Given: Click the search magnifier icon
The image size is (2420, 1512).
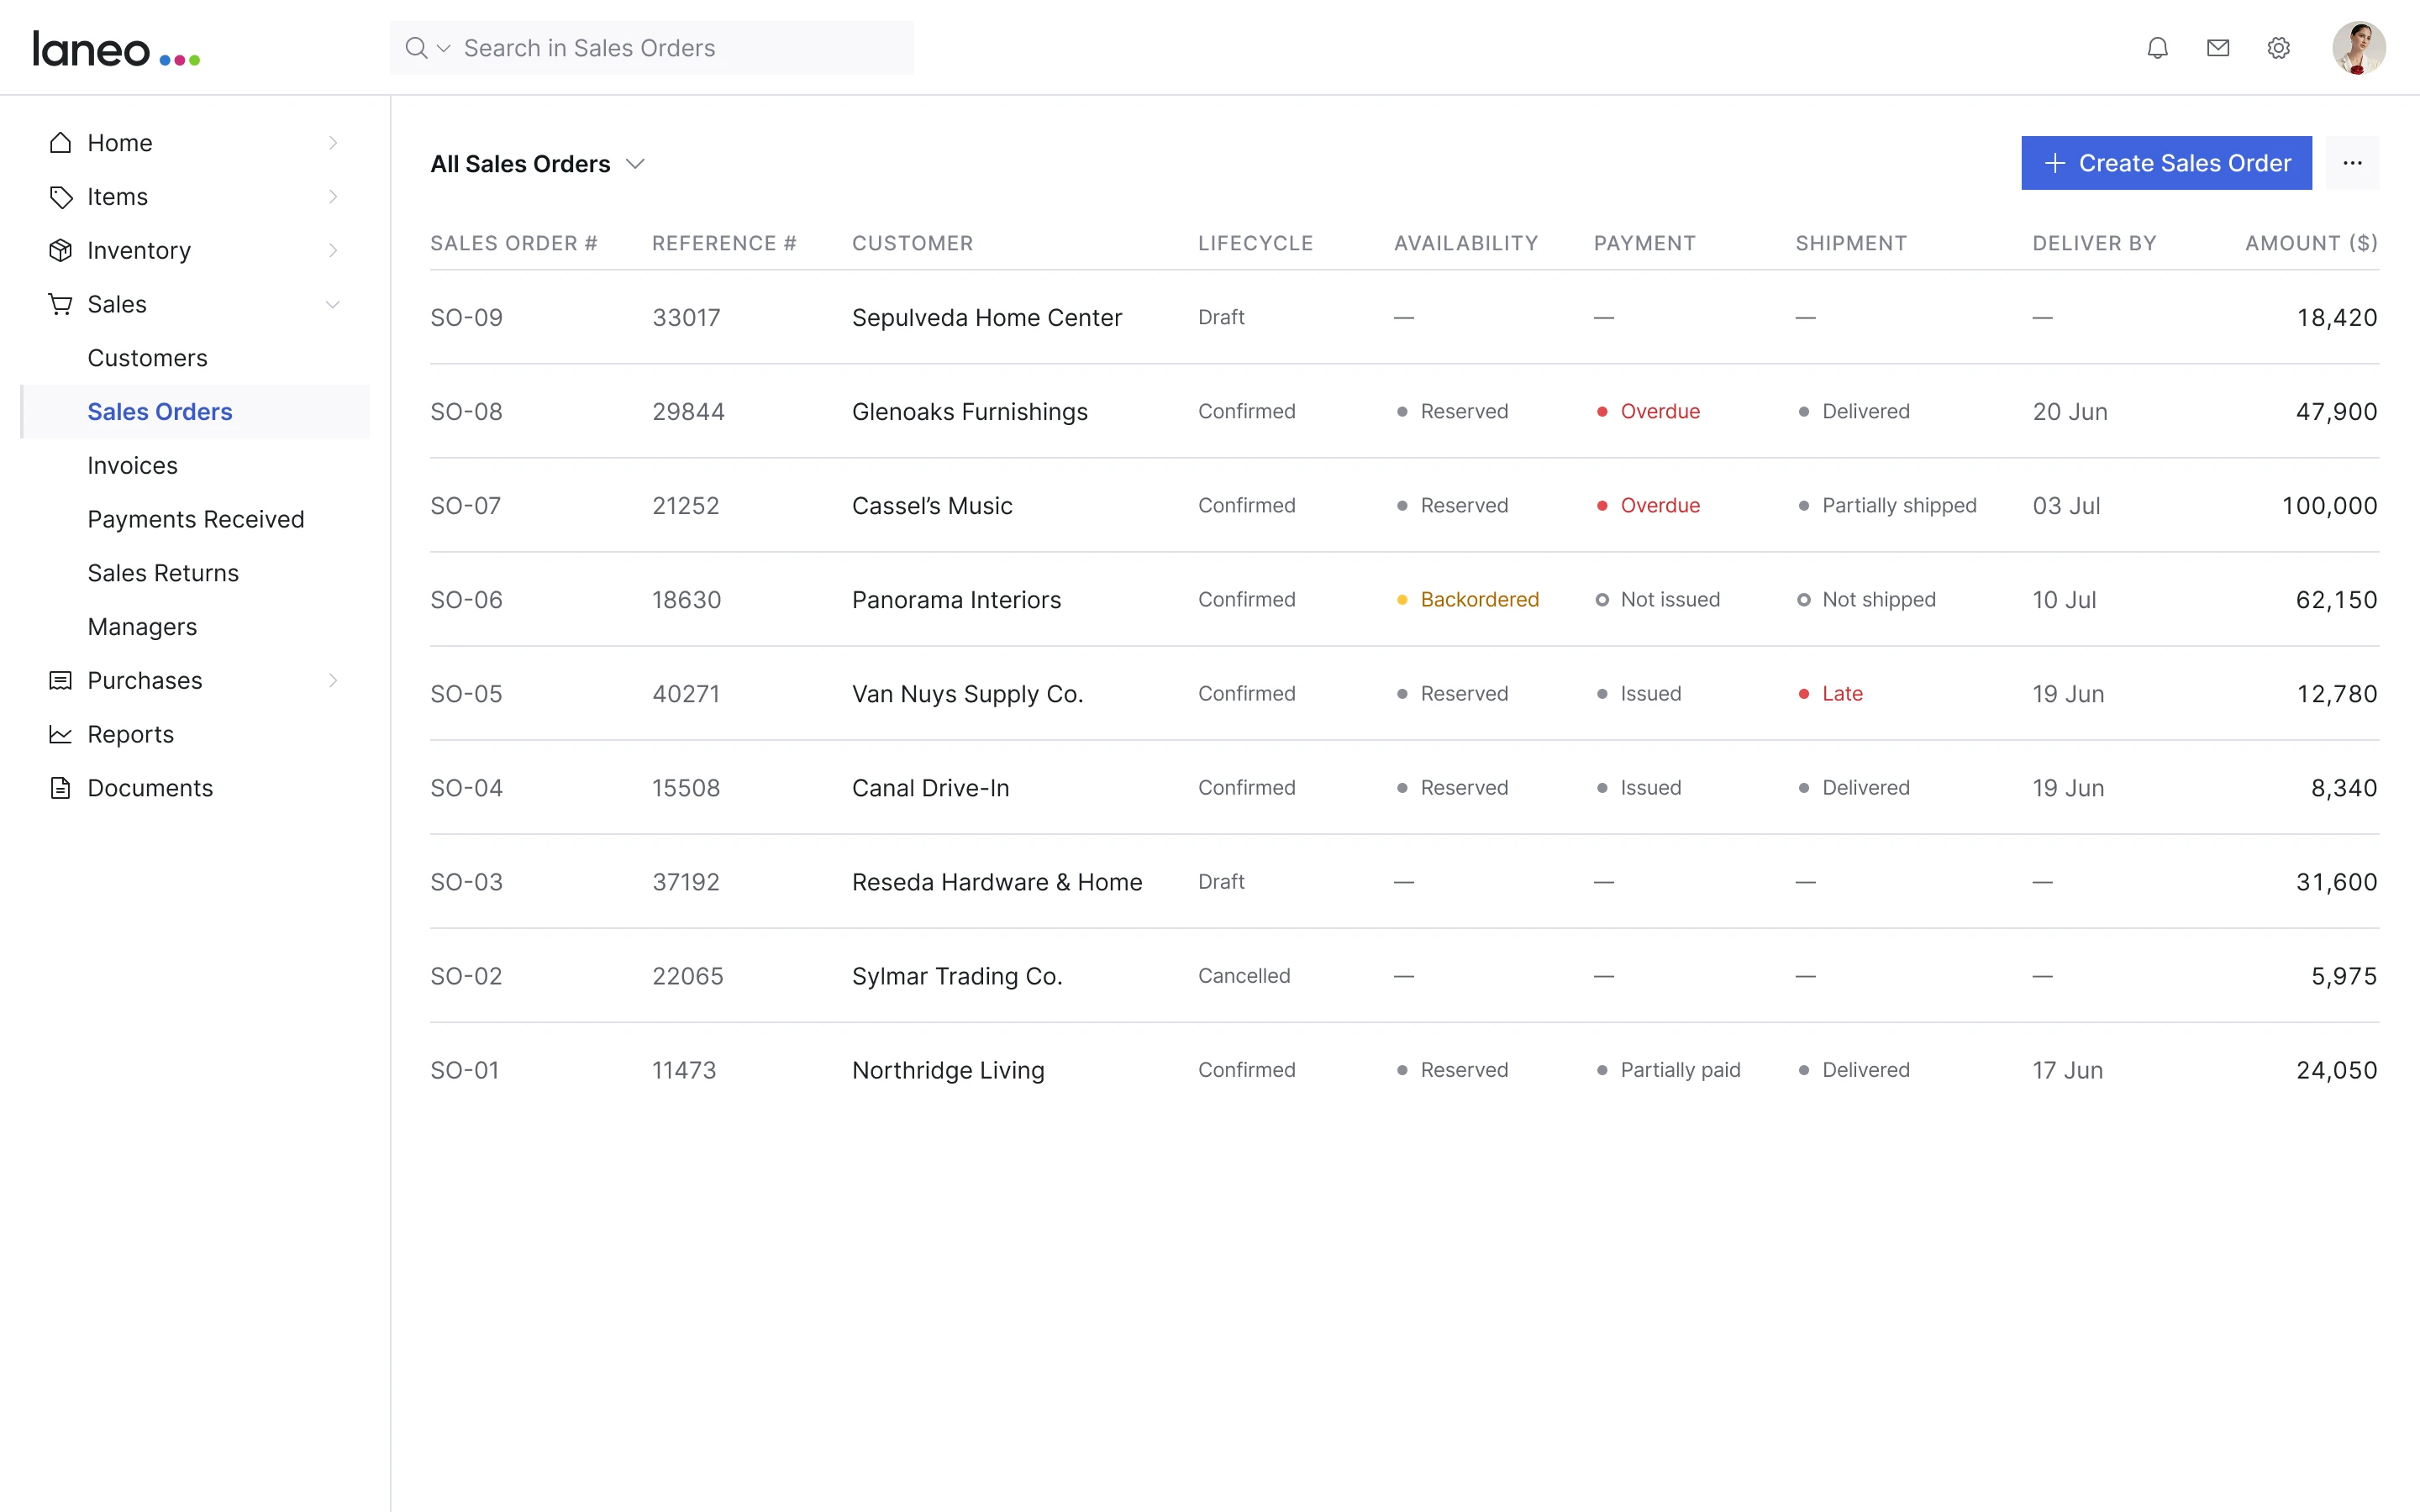Looking at the screenshot, I should [416, 48].
